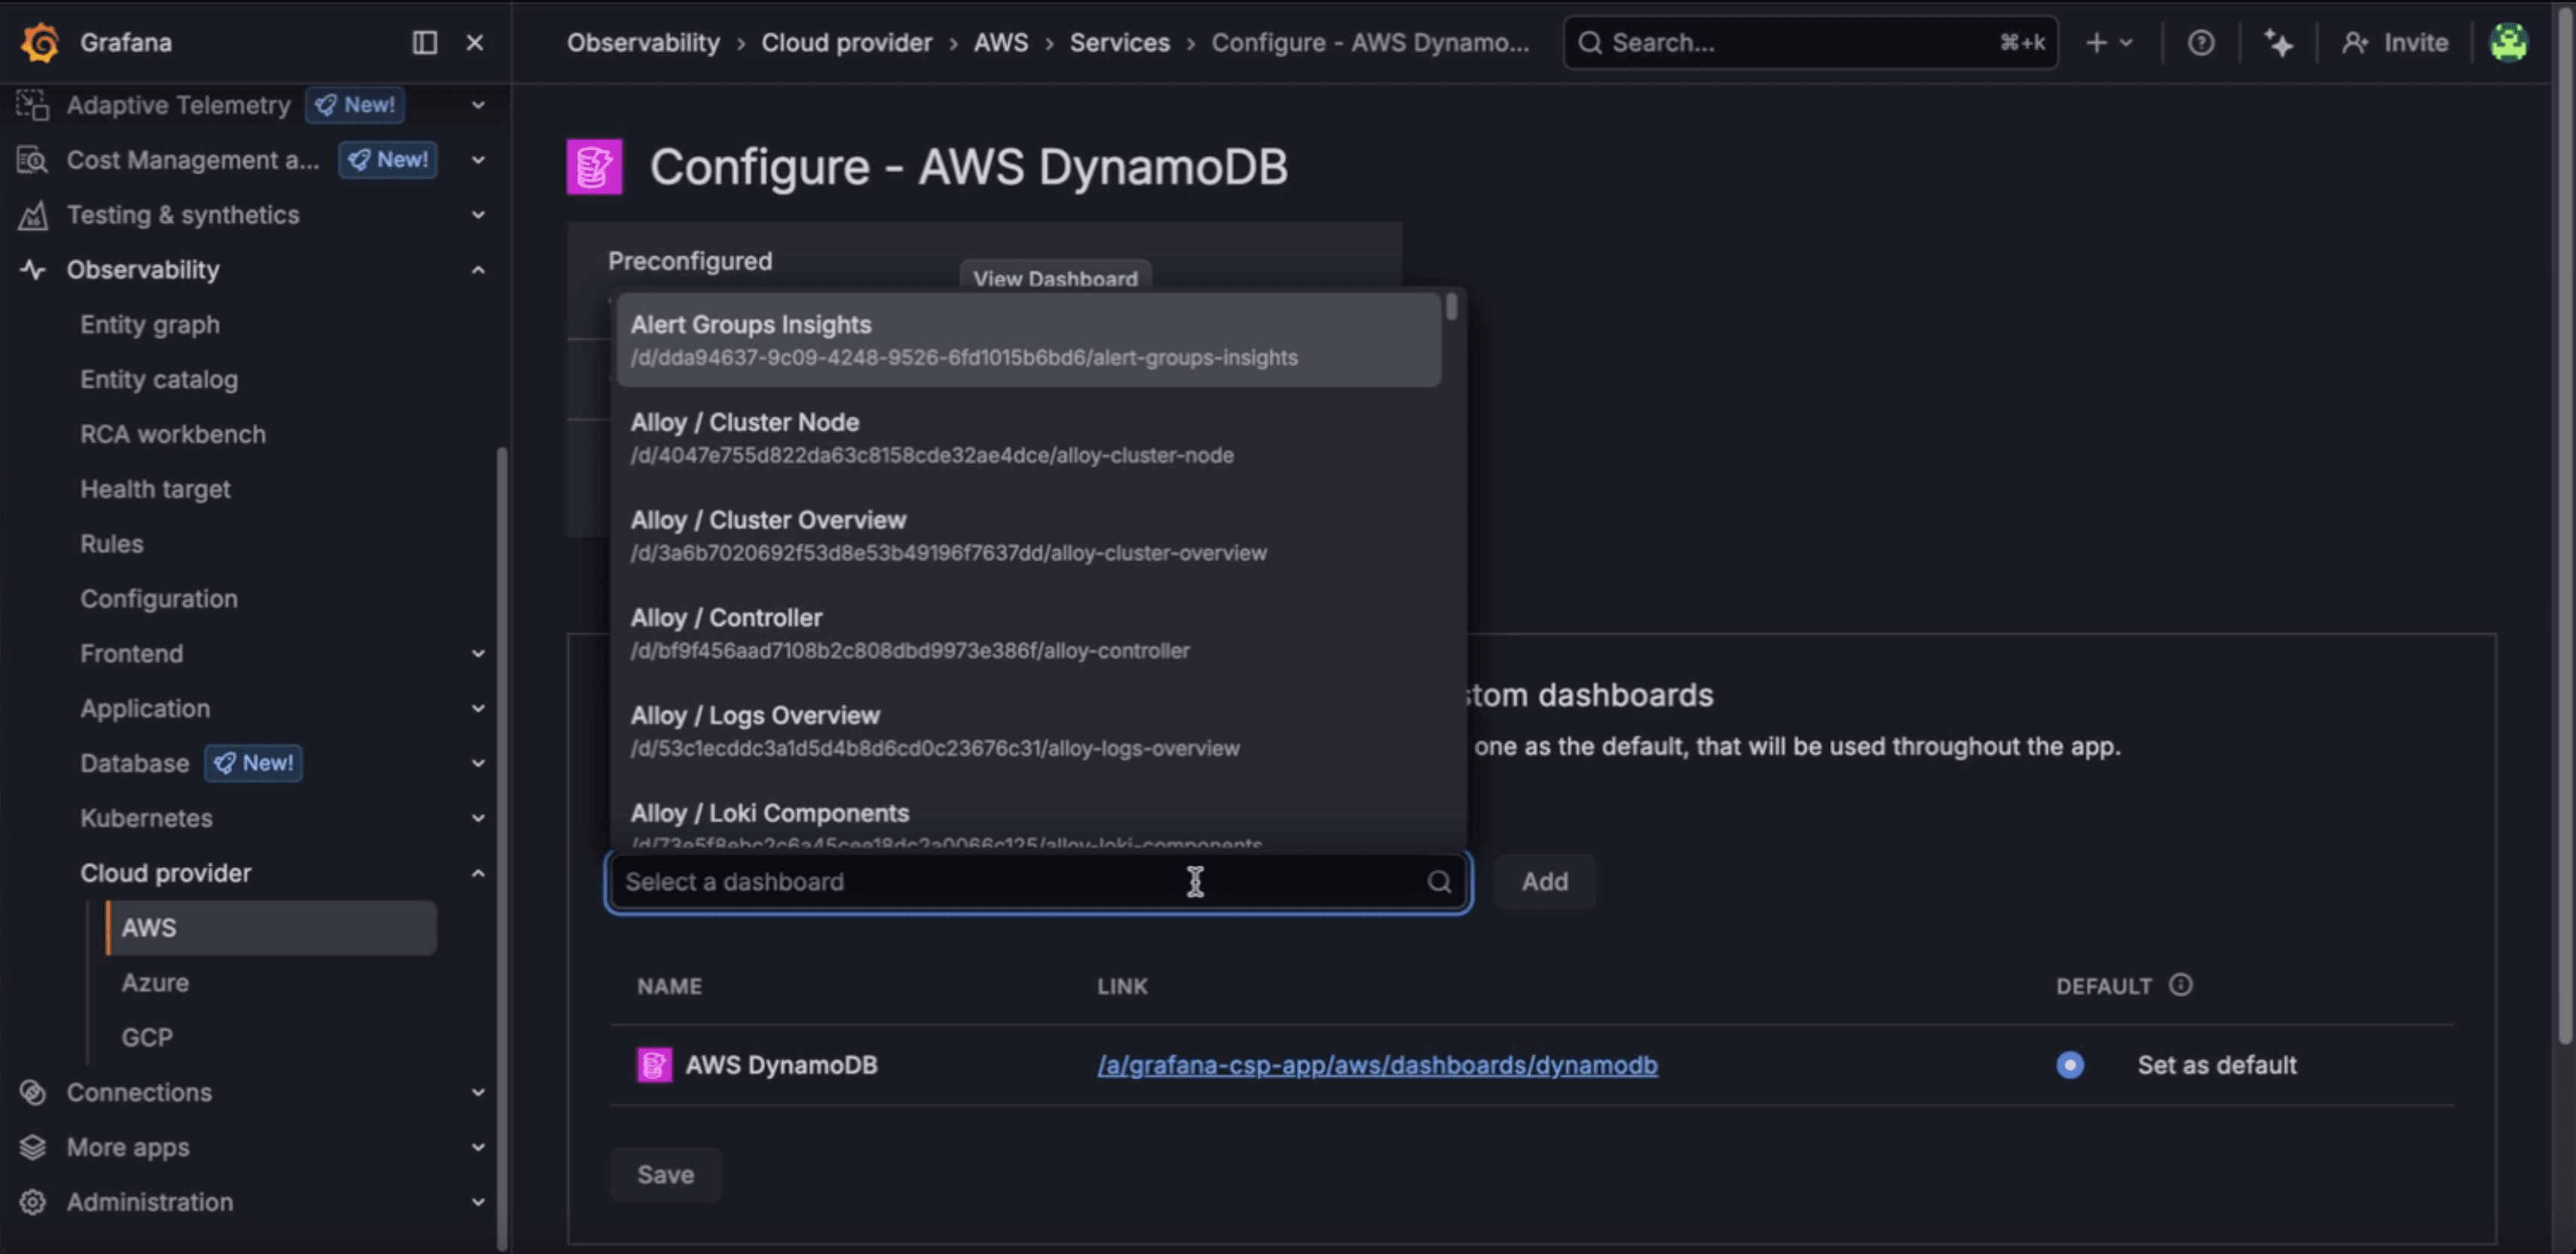
Task: Choose Alloy / Logs Overview dashboard option
Action: tap(1029, 731)
